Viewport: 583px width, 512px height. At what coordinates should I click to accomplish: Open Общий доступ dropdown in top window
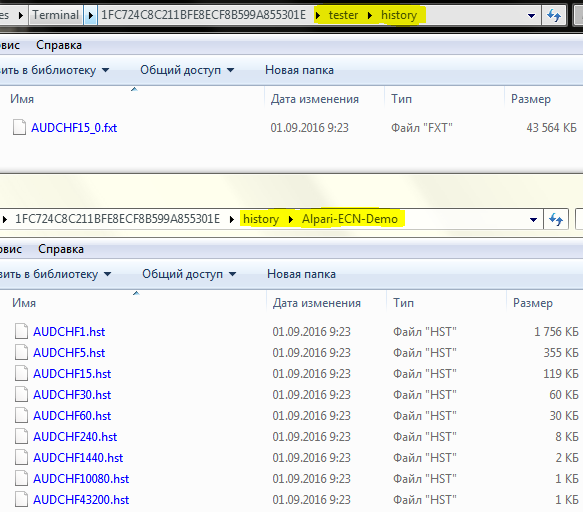click(187, 70)
